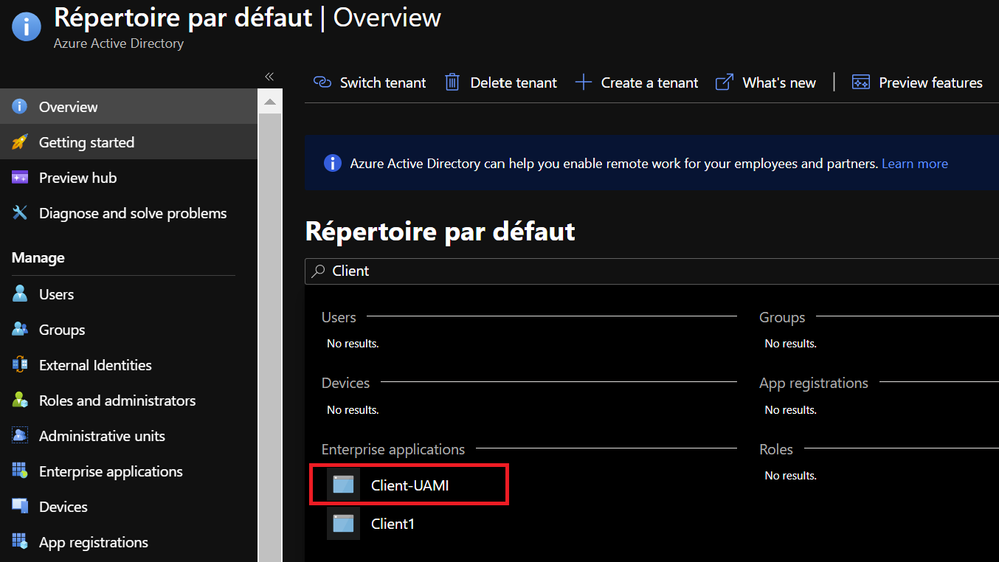Open Getting started in the sidebar

(x=129, y=142)
